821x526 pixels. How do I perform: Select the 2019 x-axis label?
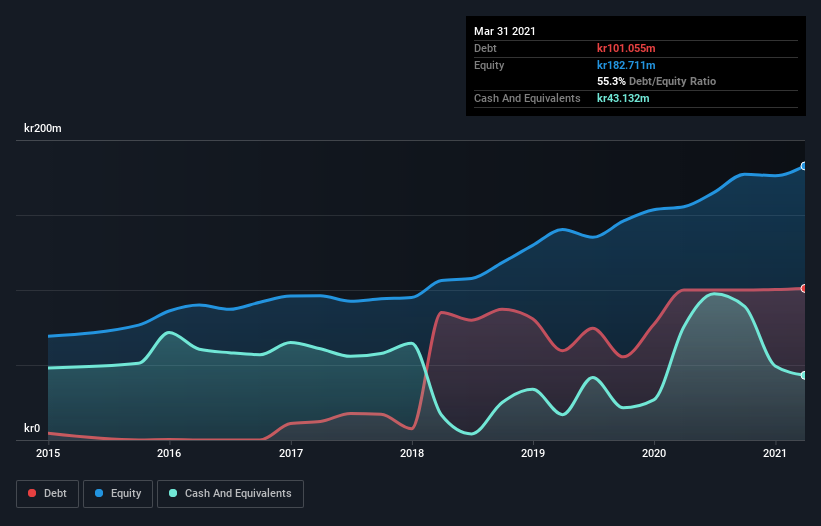pyautogui.click(x=533, y=453)
